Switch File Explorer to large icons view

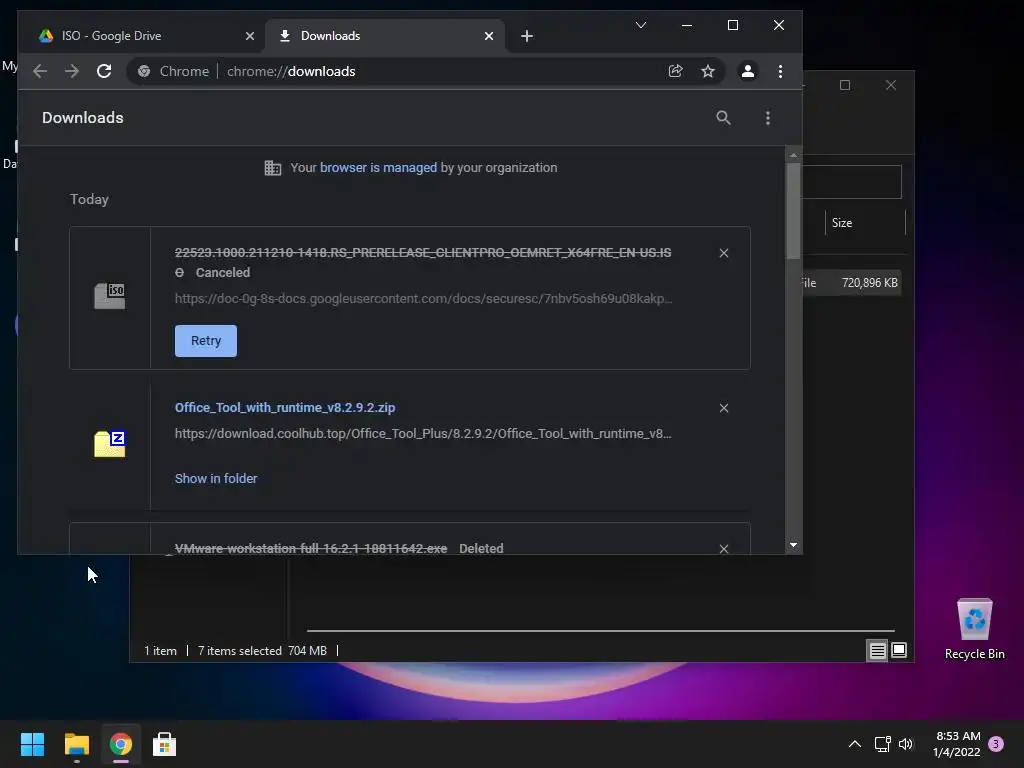899,650
